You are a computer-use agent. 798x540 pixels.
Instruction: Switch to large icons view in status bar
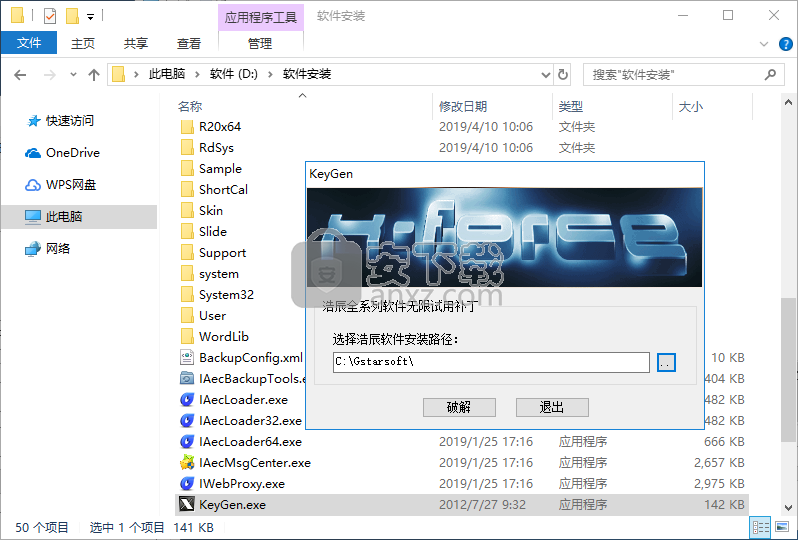pyautogui.click(x=781, y=527)
